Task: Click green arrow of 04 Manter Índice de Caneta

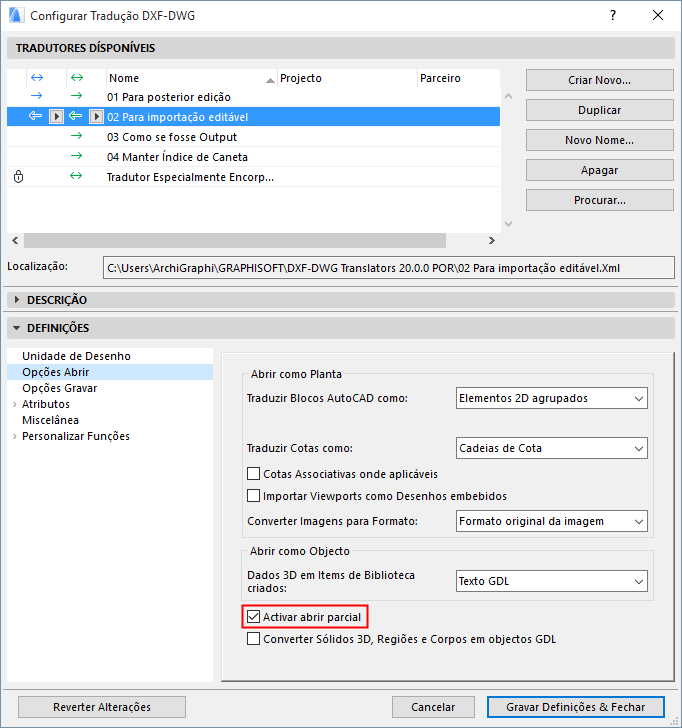Action: (x=77, y=156)
